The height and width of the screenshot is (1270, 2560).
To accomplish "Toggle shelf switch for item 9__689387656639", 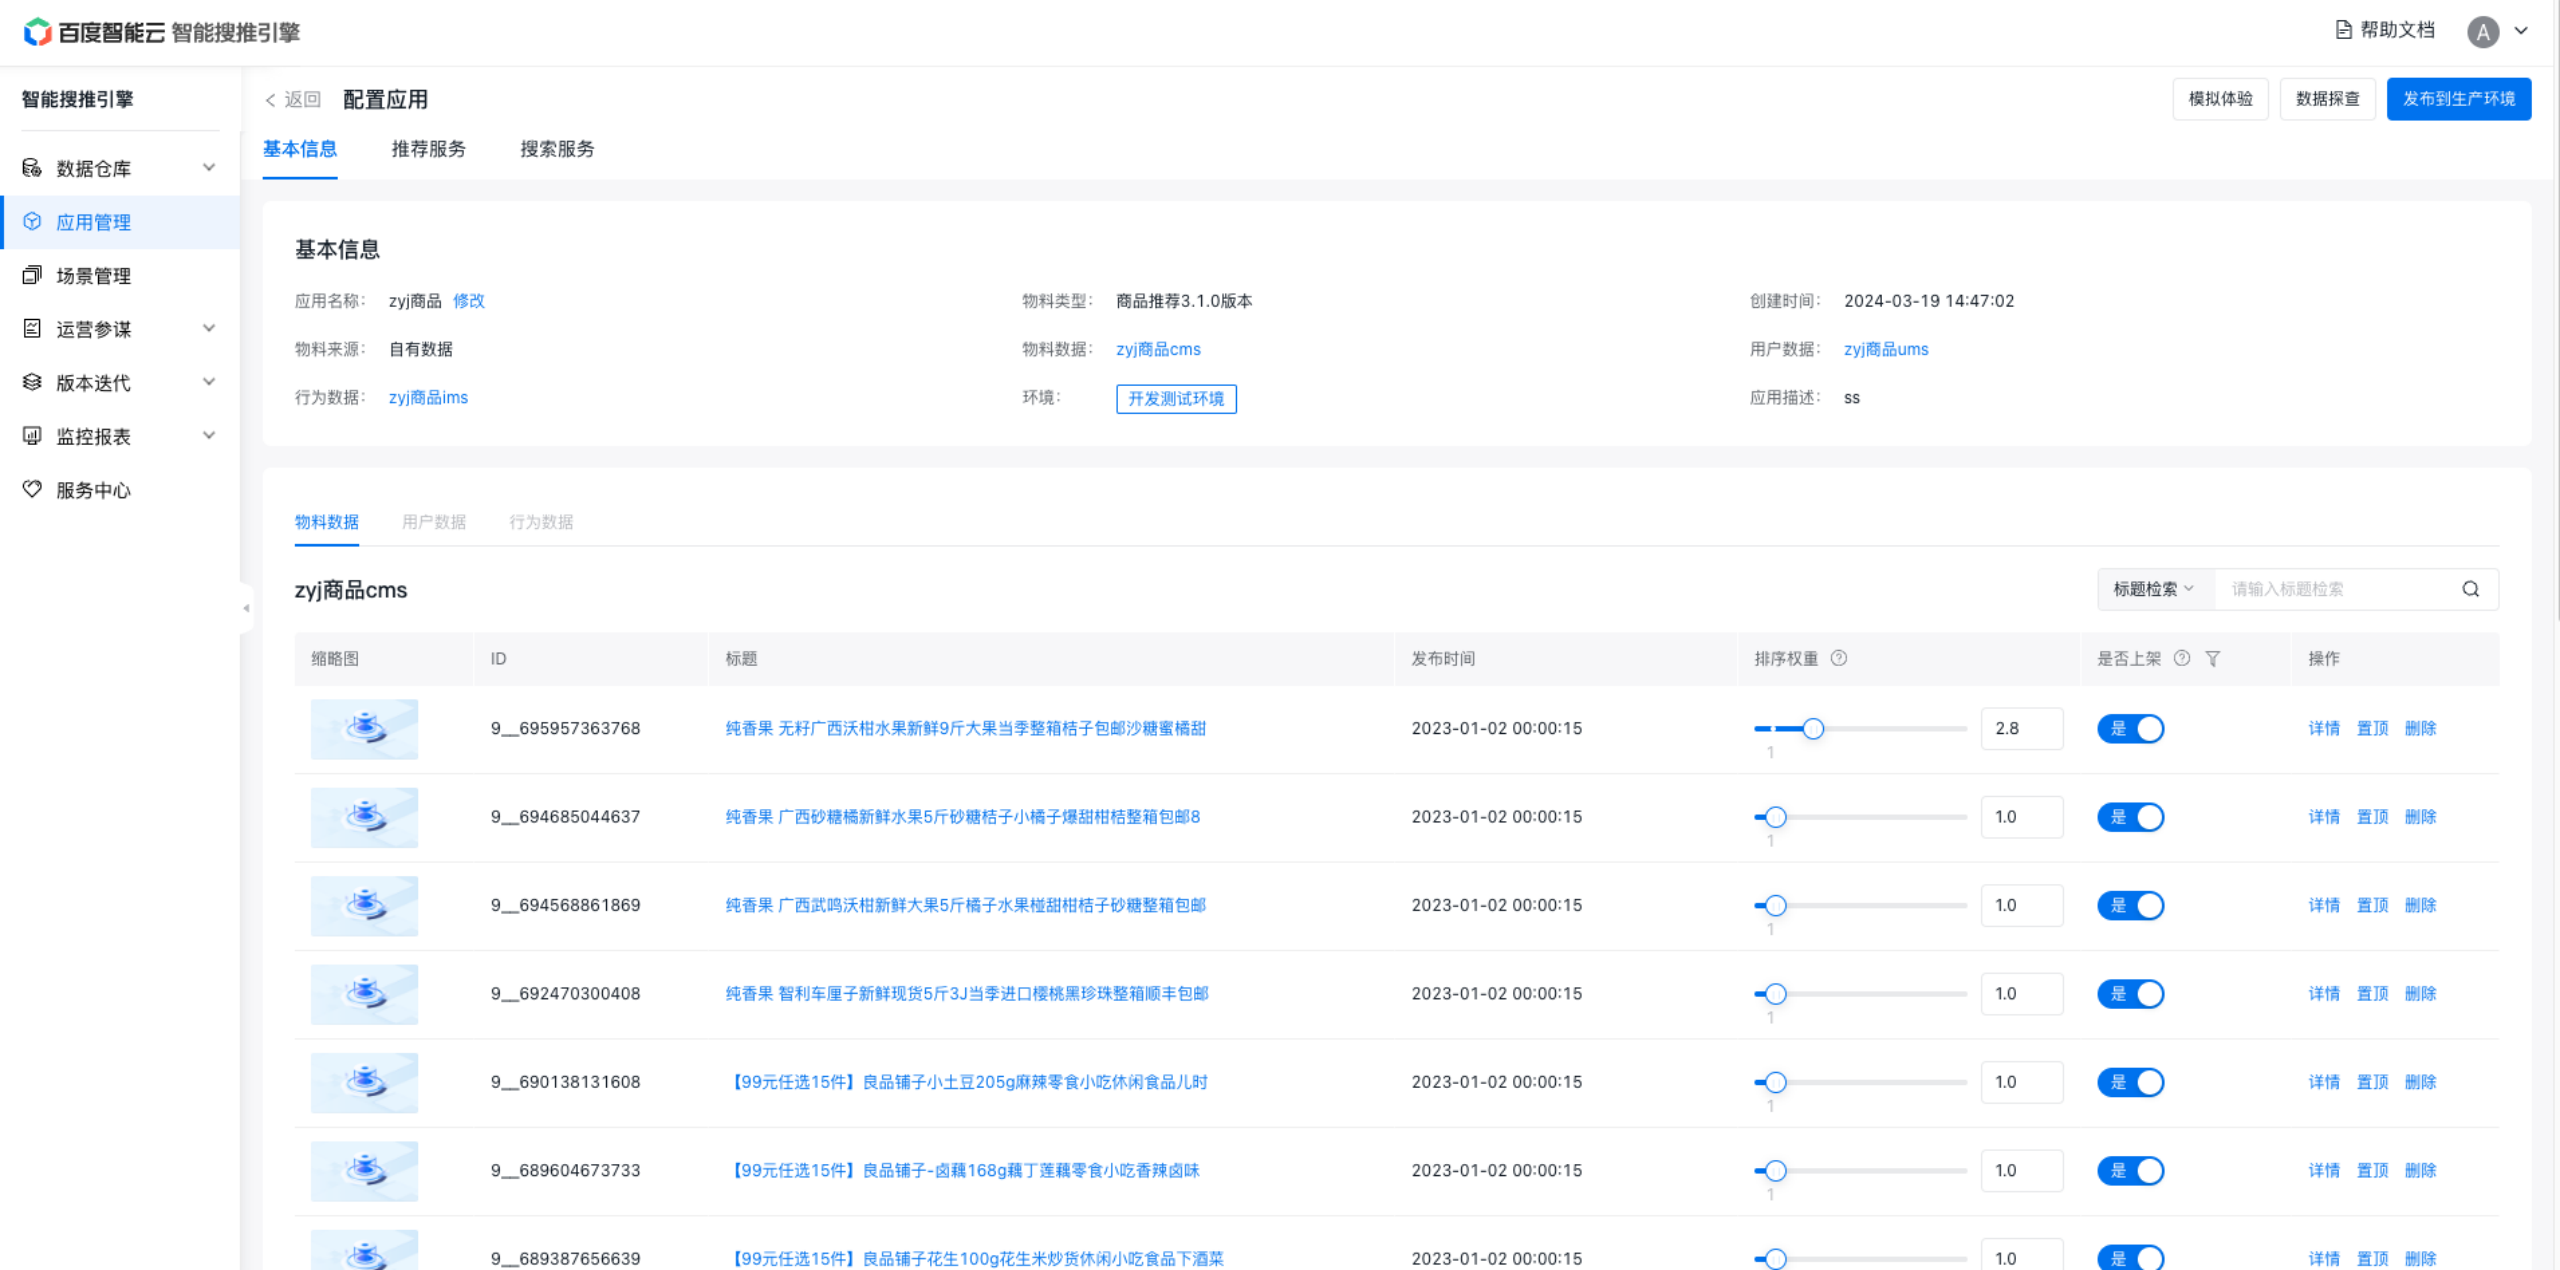I will tap(2130, 1258).
